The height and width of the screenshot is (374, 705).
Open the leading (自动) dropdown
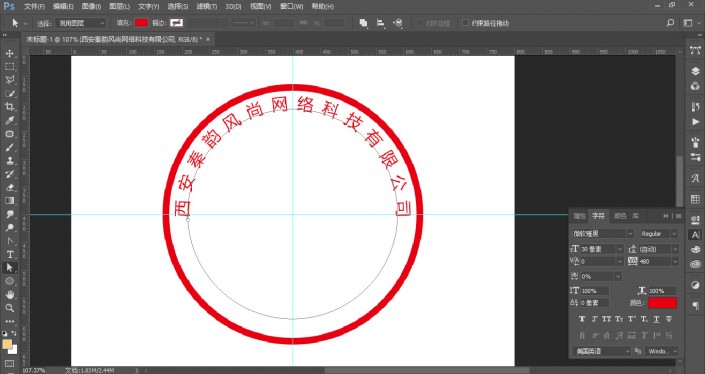click(675, 249)
